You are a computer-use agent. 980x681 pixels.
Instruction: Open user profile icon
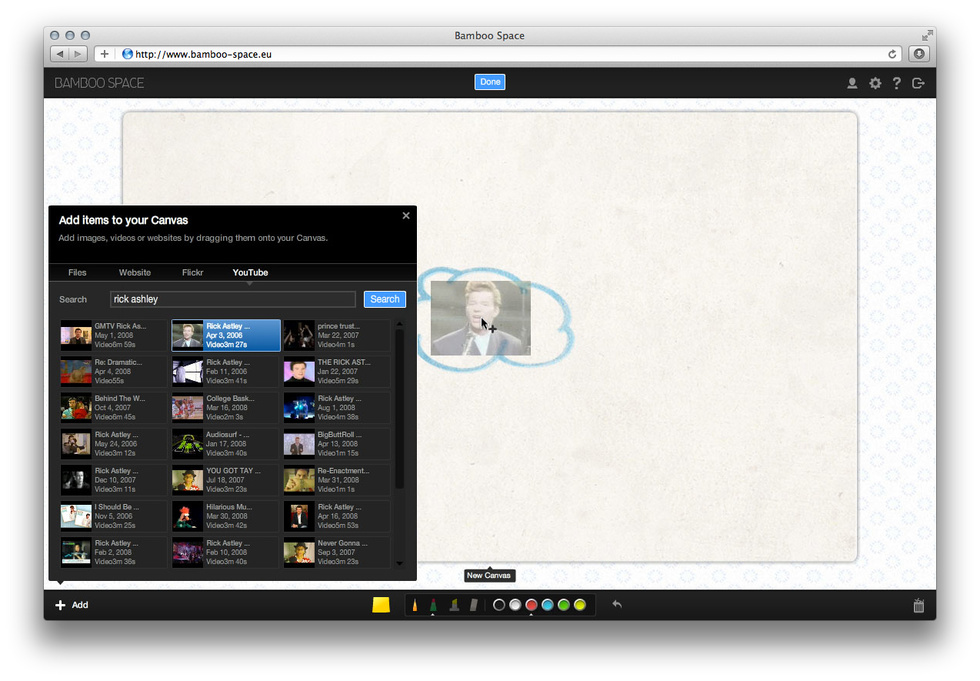tap(852, 83)
